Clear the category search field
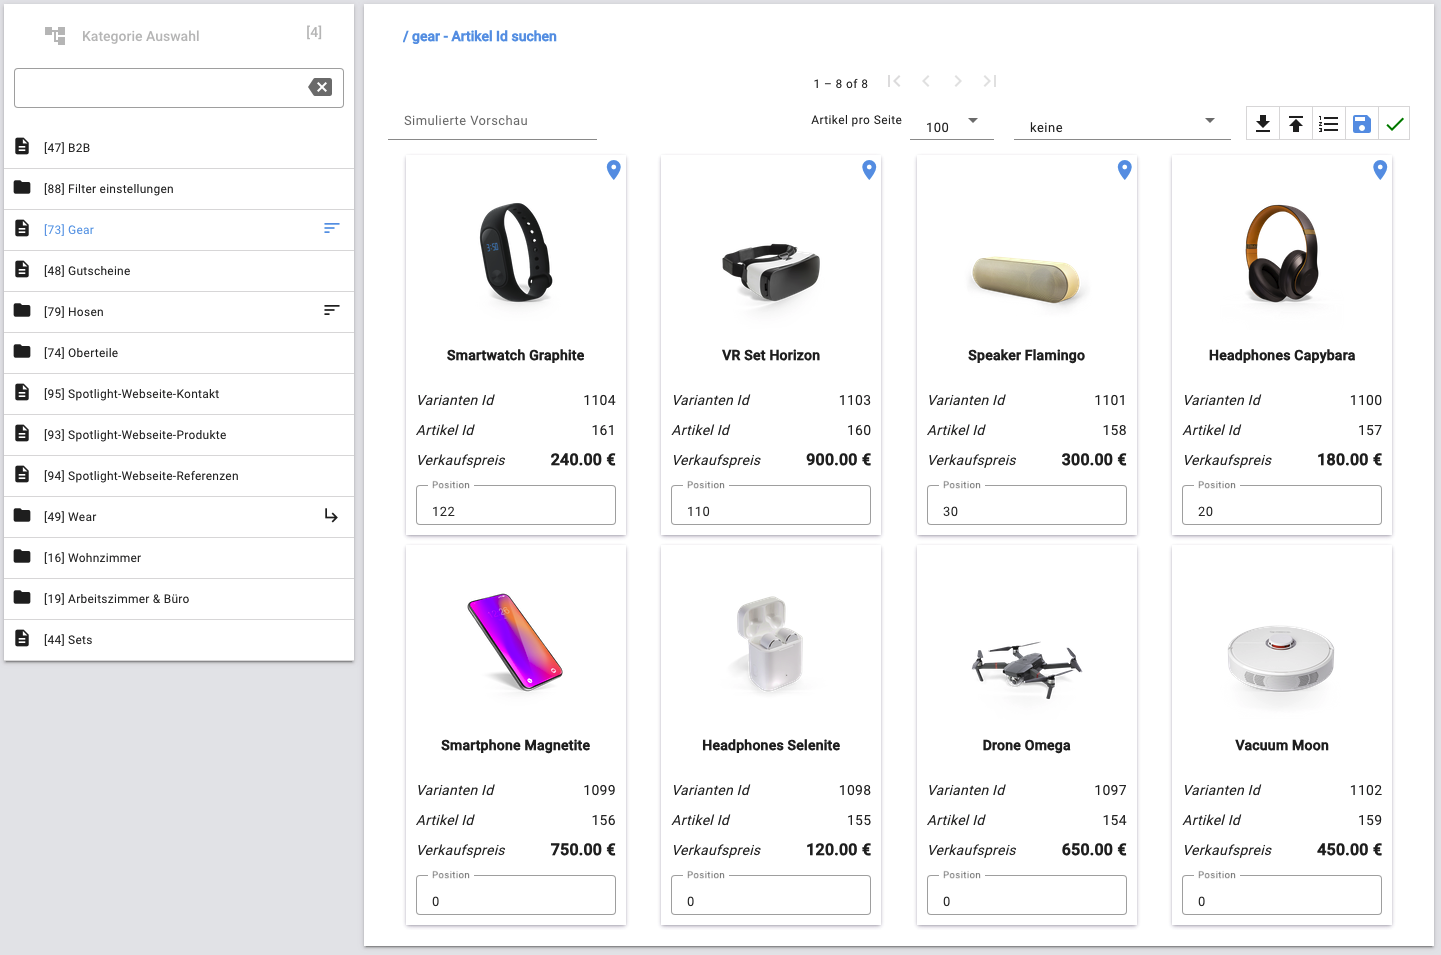 (x=320, y=87)
